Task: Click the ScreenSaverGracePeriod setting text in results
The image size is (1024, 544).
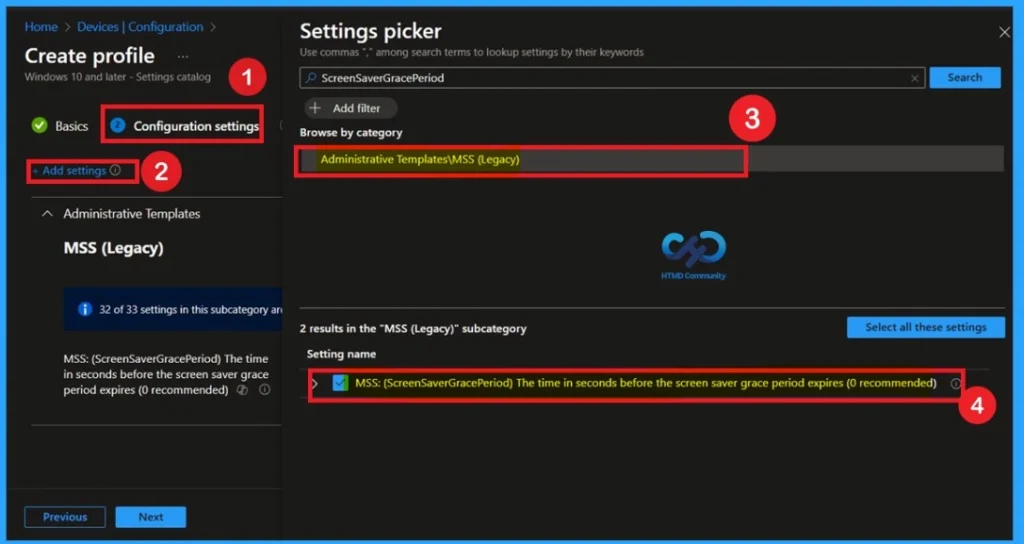Action: [x=646, y=383]
